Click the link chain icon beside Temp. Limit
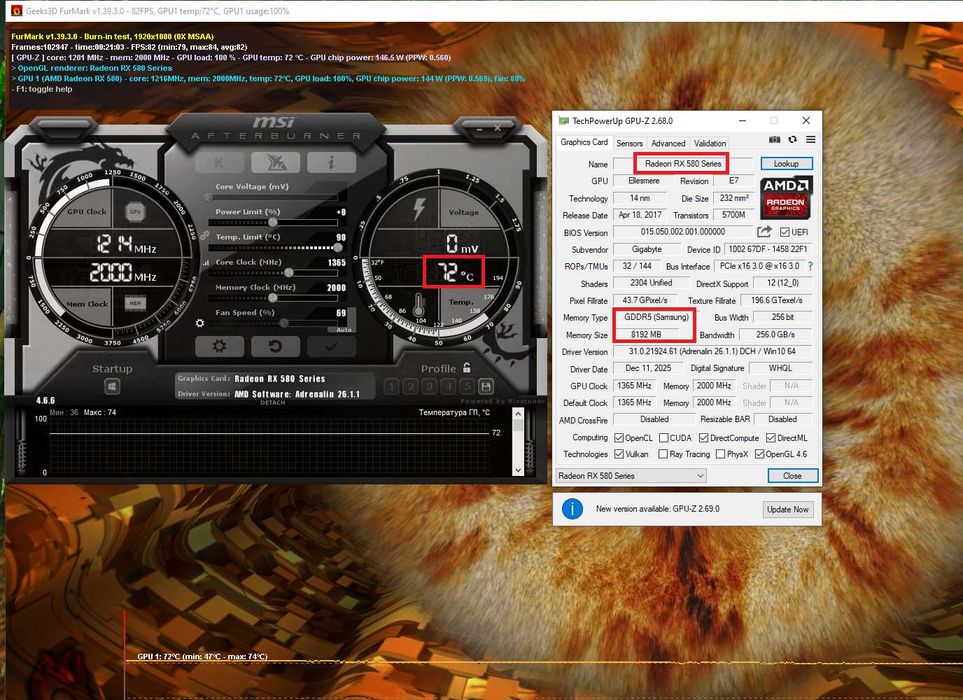Image resolution: width=963 pixels, height=700 pixels. coord(204,235)
